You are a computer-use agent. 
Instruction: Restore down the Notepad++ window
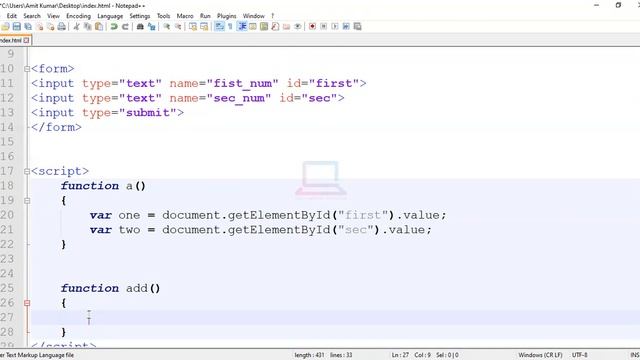(618, 5)
